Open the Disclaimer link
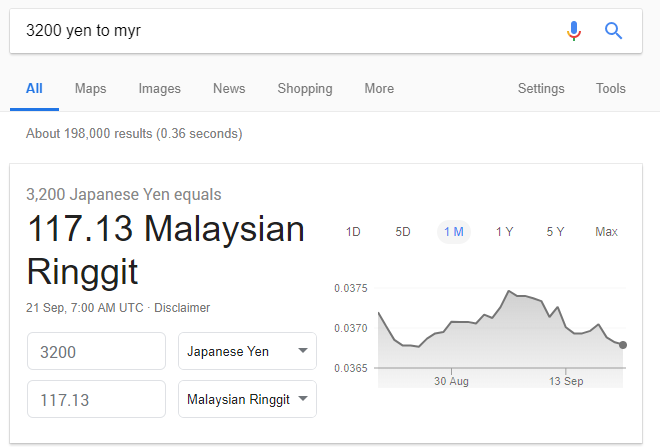Image resolution: width=660 pixels, height=447 pixels. tap(181, 308)
